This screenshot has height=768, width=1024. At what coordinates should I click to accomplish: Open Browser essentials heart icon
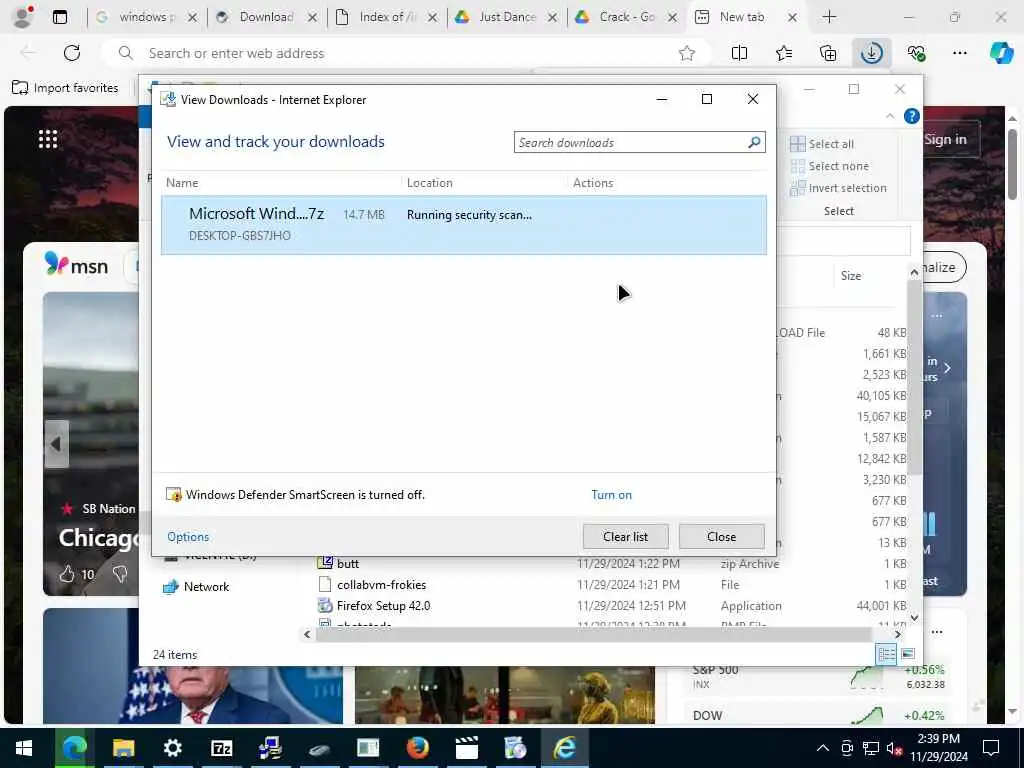tap(916, 53)
